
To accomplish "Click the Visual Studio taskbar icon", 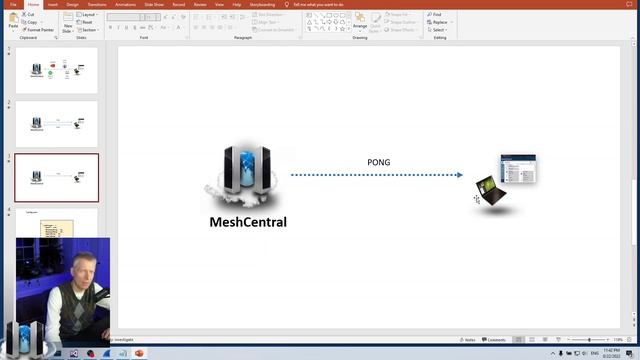I will pyautogui.click(x=74, y=353).
